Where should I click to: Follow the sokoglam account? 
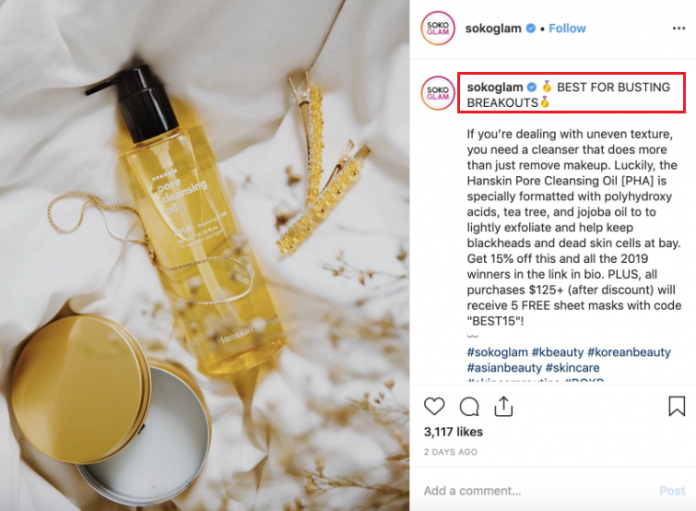pos(567,28)
